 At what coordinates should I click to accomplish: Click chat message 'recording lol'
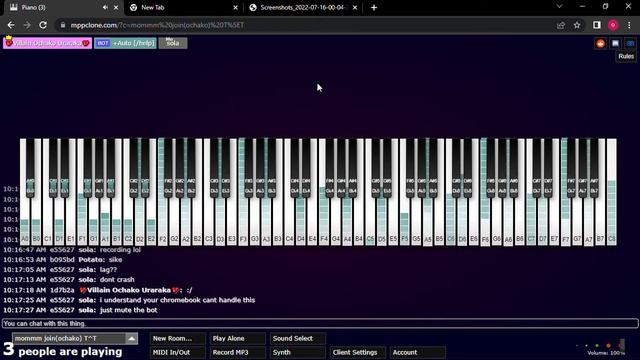tap(120, 250)
